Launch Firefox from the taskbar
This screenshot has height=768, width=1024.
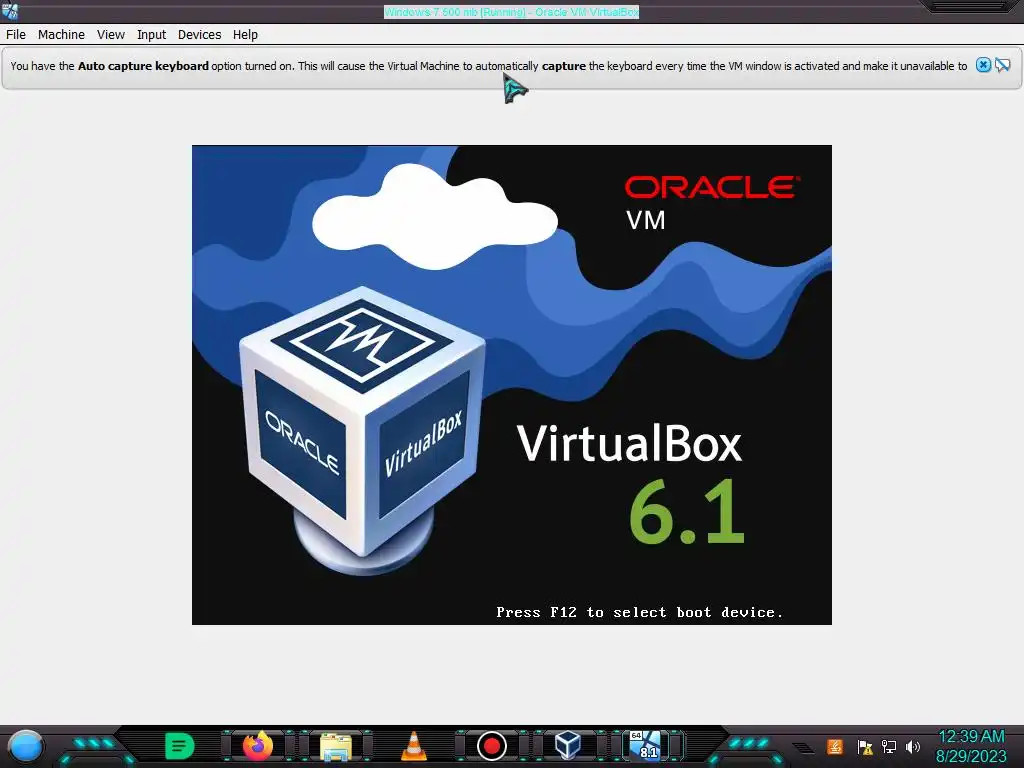tap(257, 746)
